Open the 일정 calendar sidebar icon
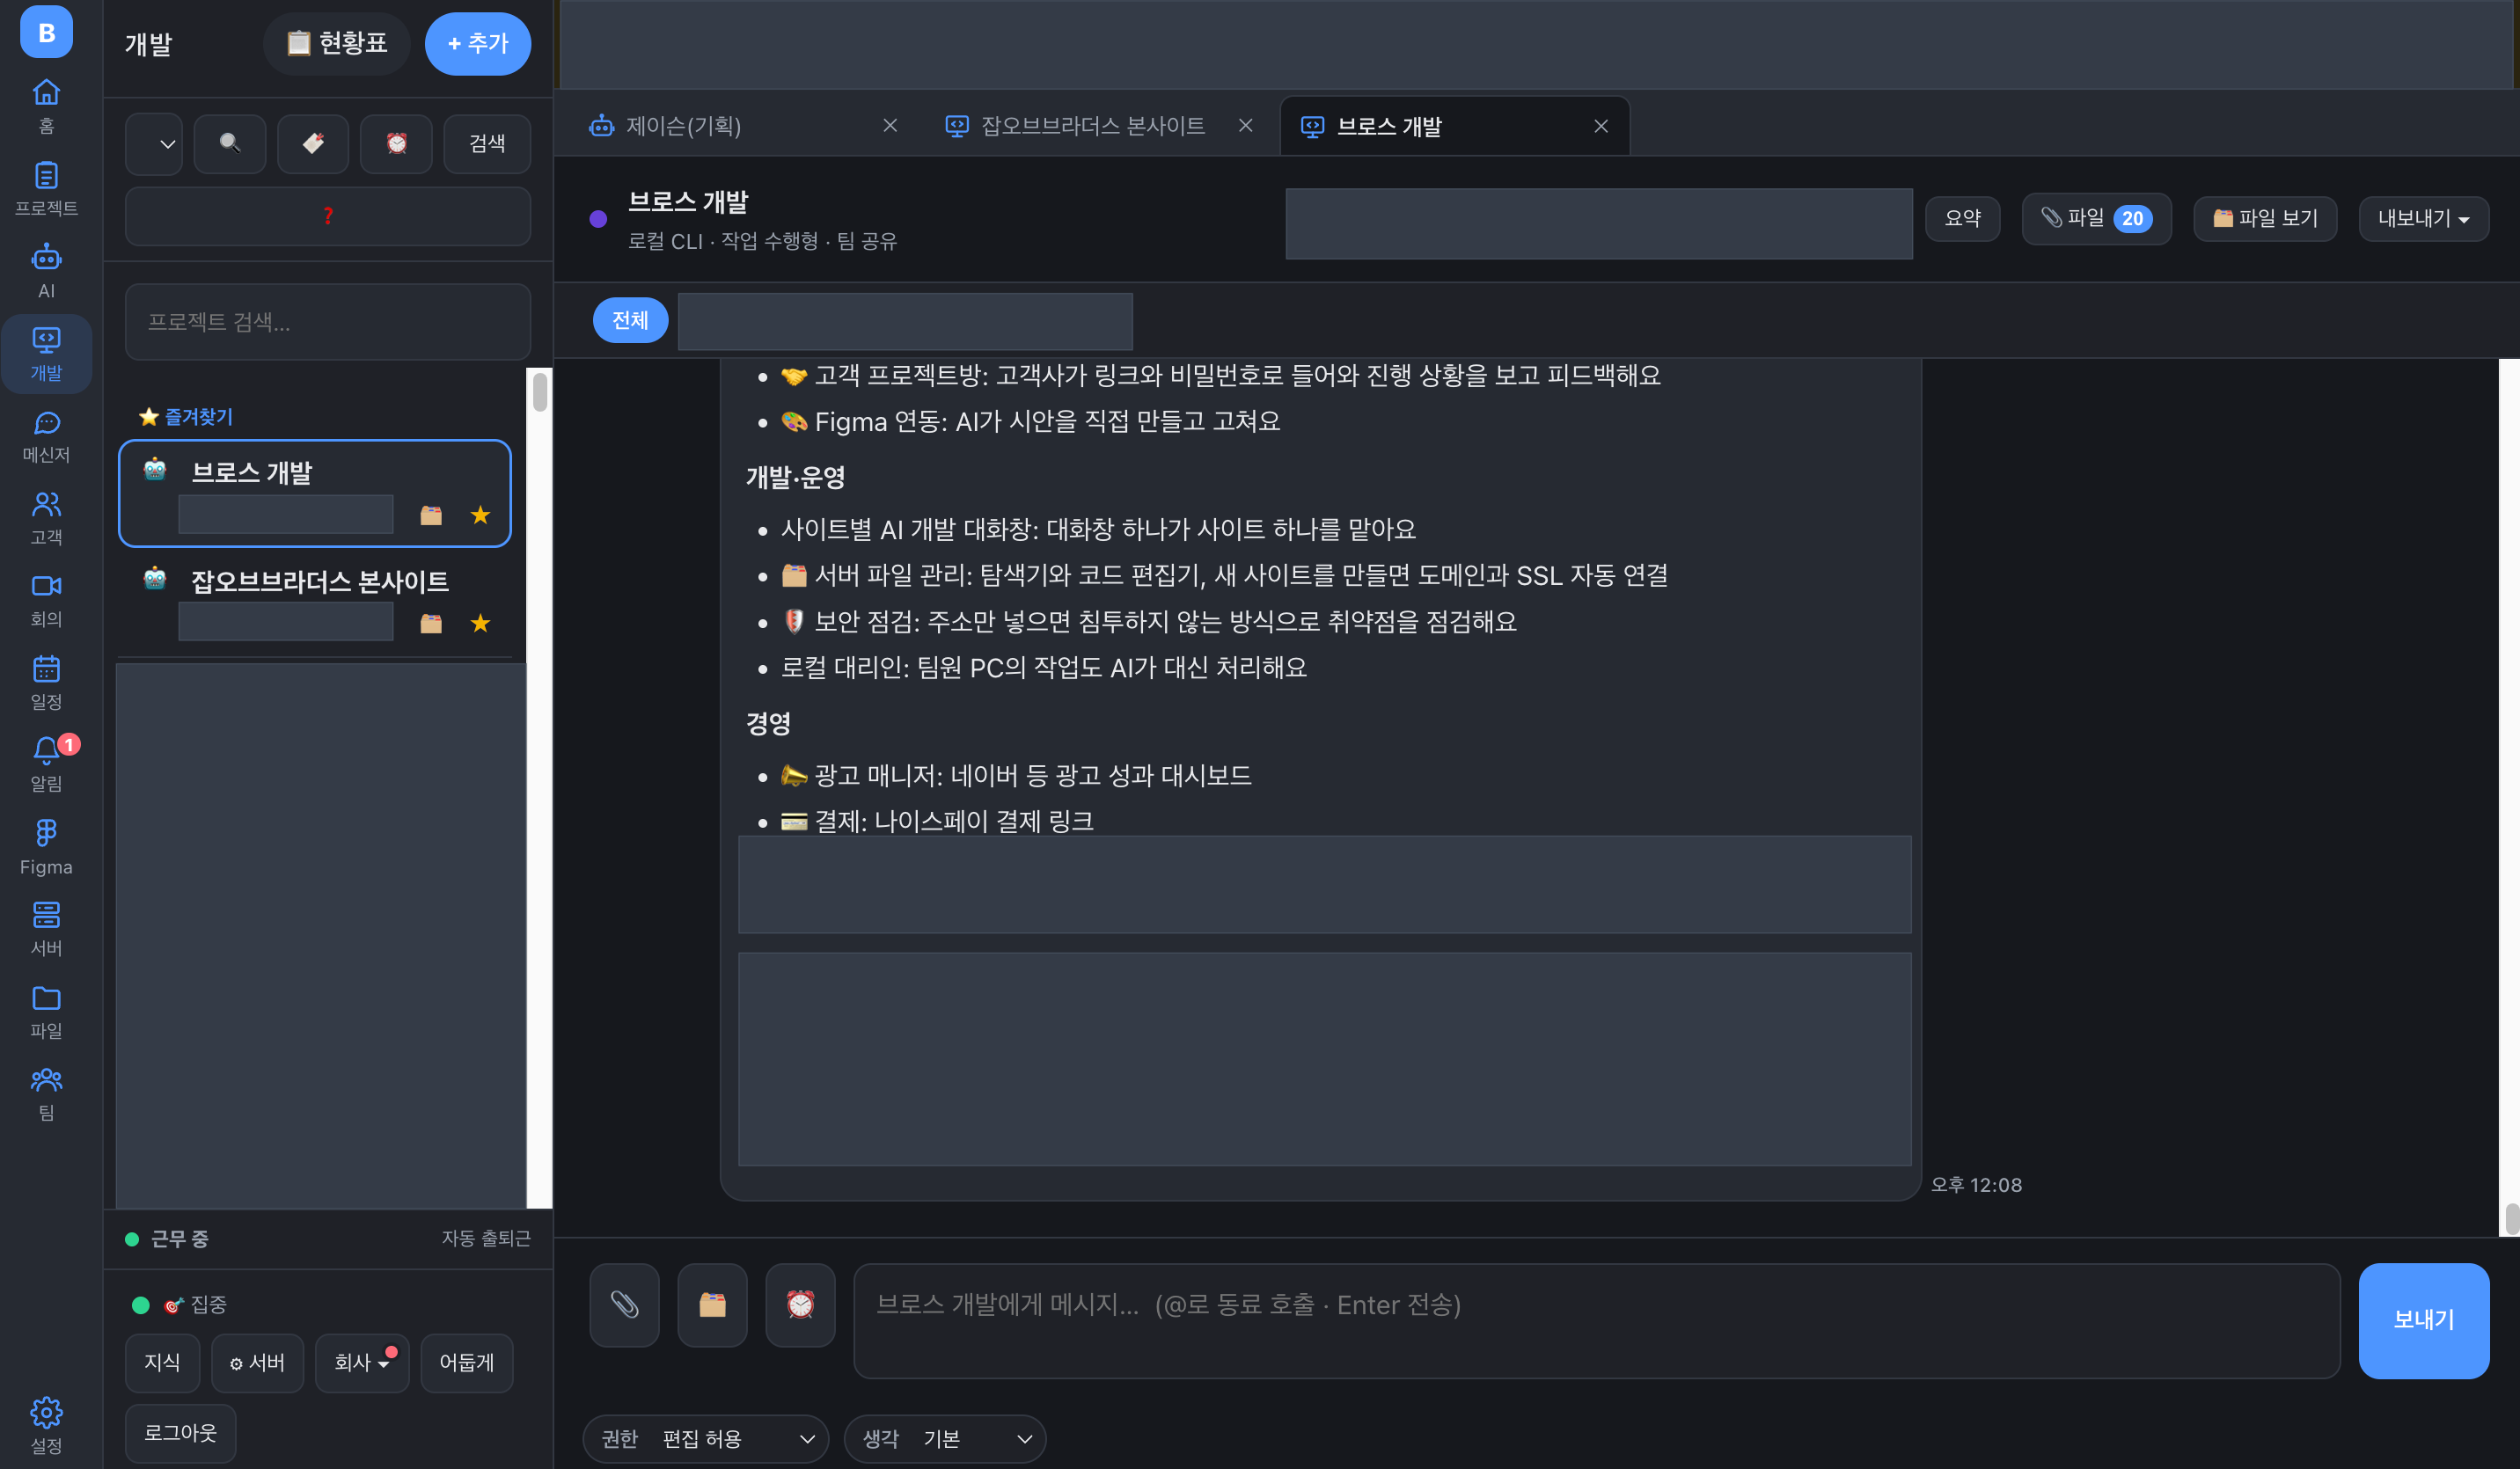 pyautogui.click(x=46, y=683)
